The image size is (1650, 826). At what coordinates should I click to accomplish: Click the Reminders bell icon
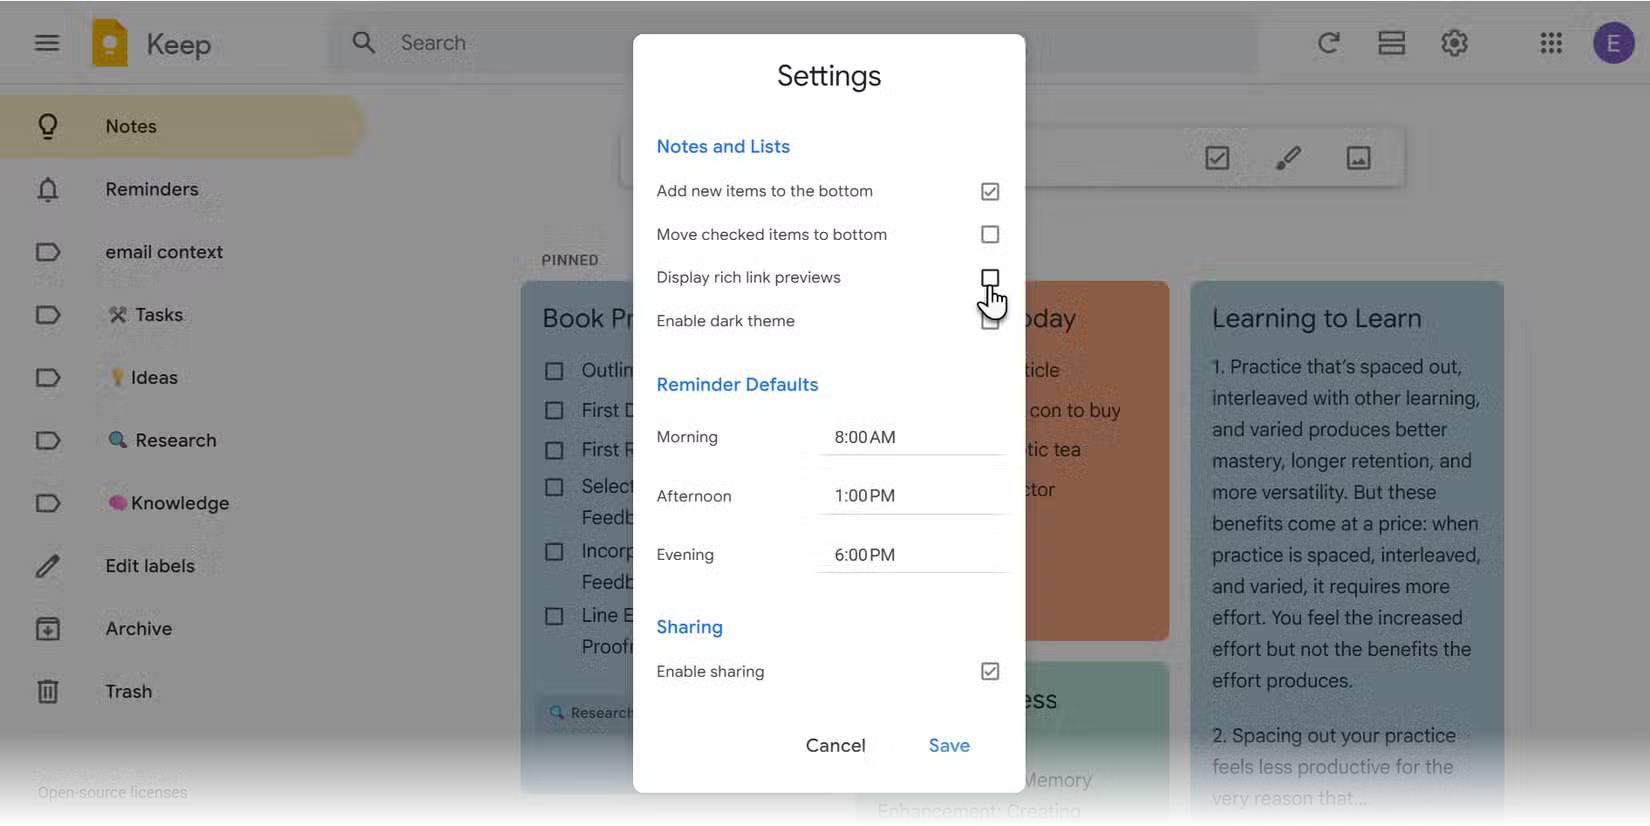pos(48,189)
